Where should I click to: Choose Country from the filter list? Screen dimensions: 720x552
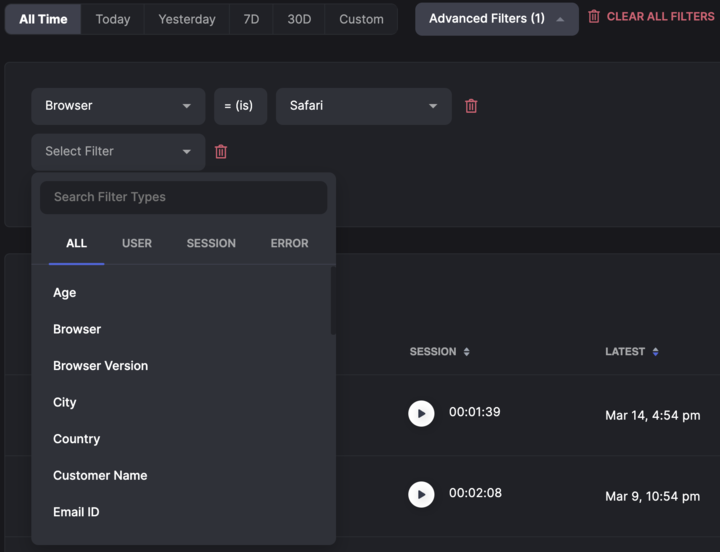(77, 439)
